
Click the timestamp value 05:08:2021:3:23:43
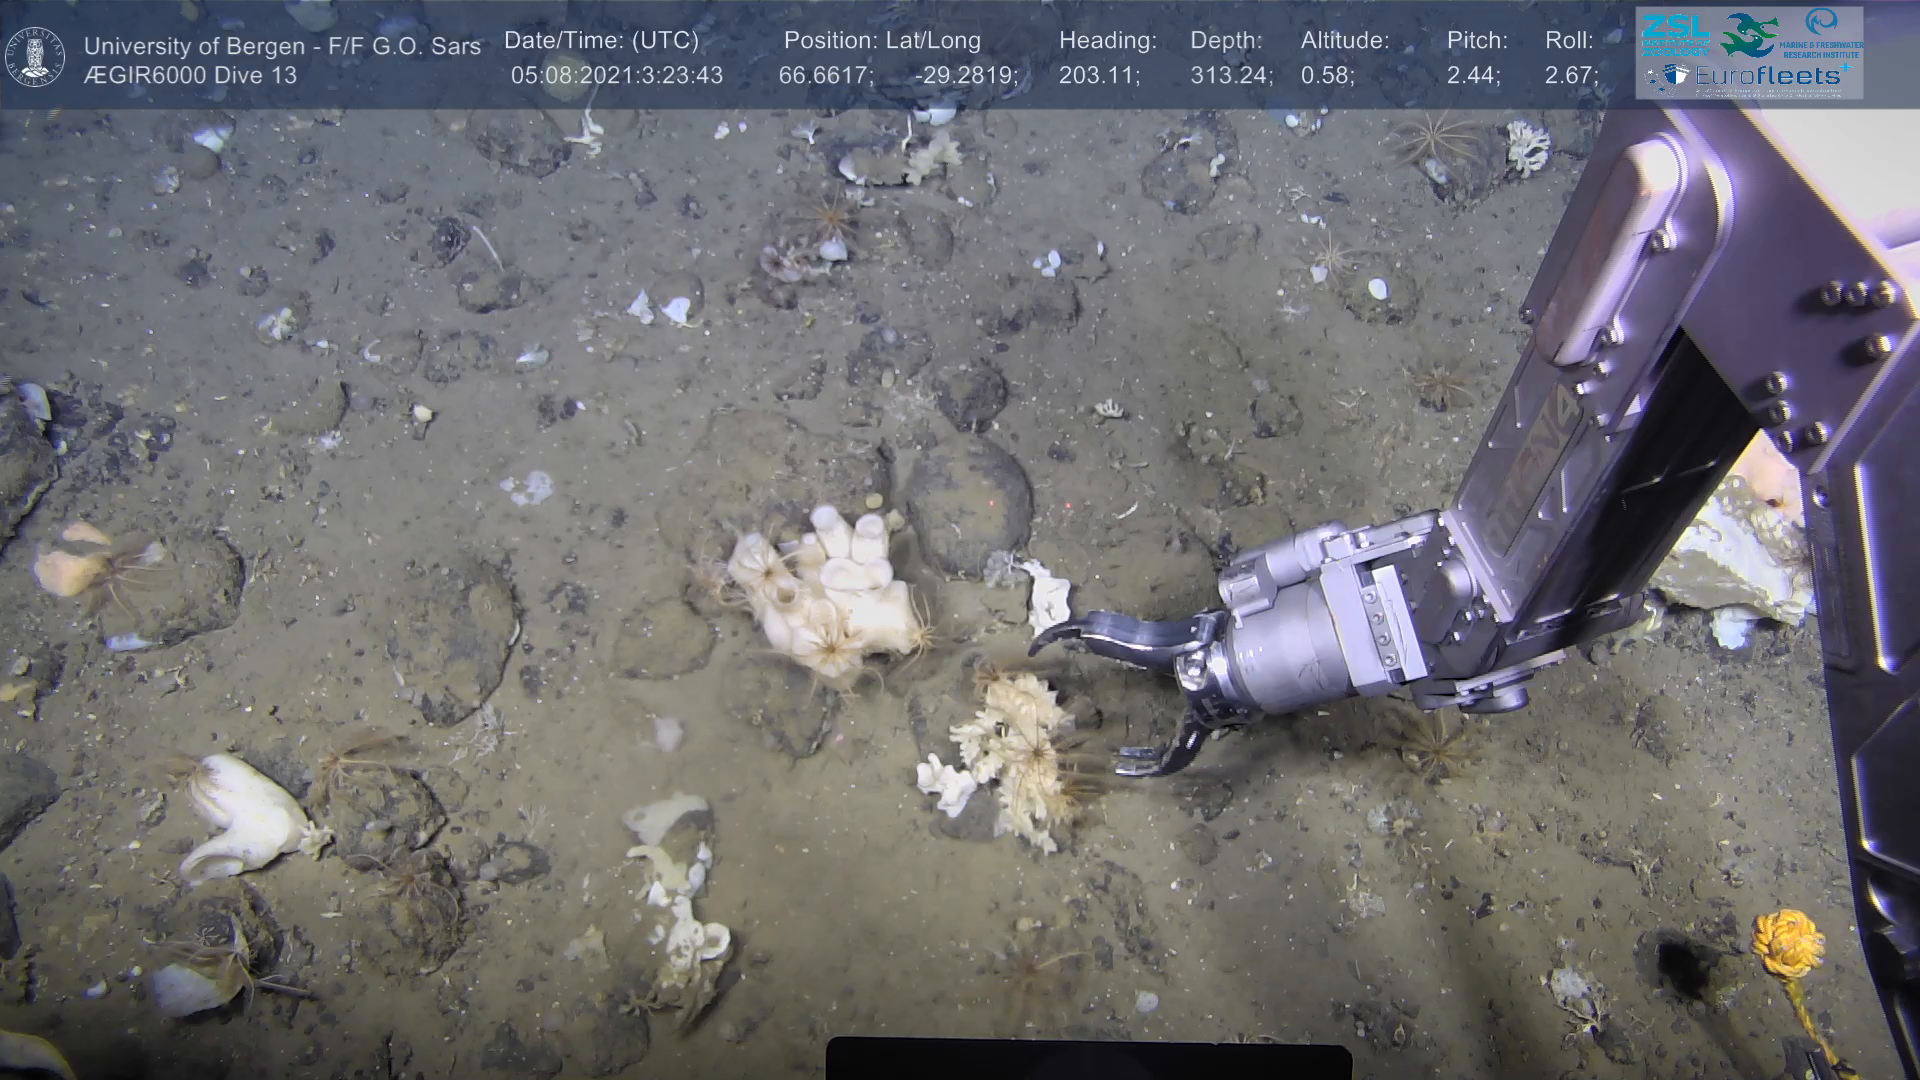coord(616,76)
